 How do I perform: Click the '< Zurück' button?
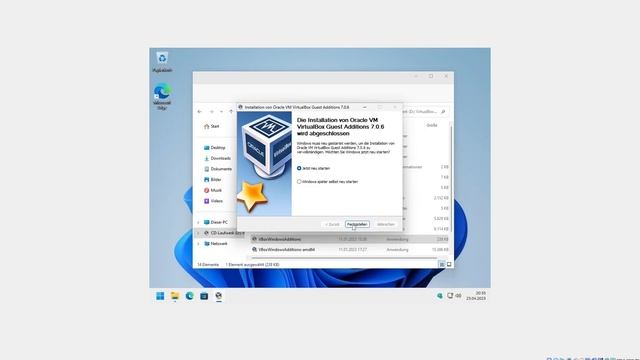pos(332,224)
